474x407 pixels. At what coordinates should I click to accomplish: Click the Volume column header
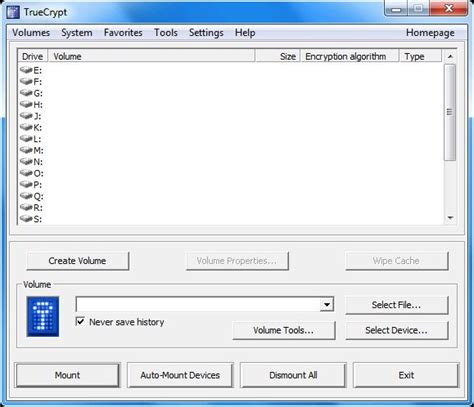pos(152,56)
